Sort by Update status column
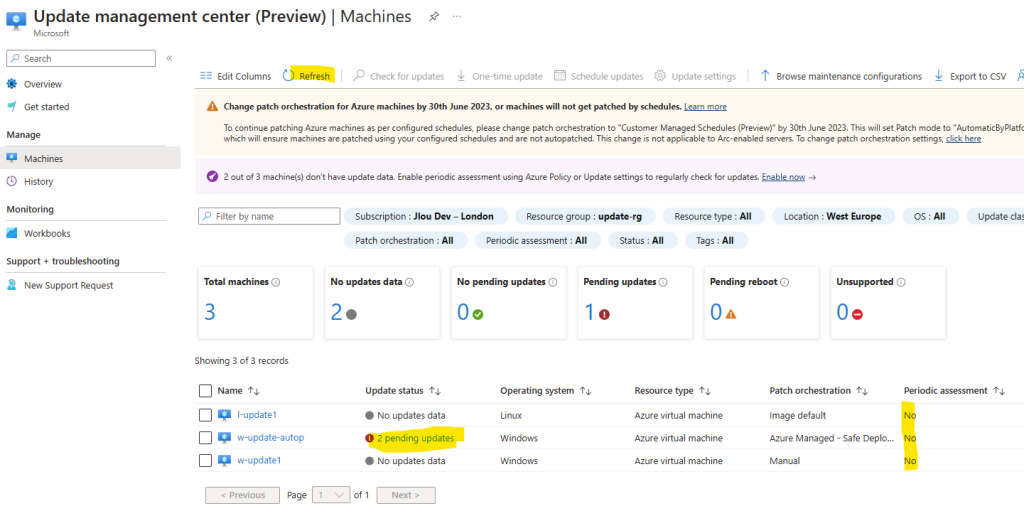The height and width of the screenshot is (516, 1024). pos(403,391)
